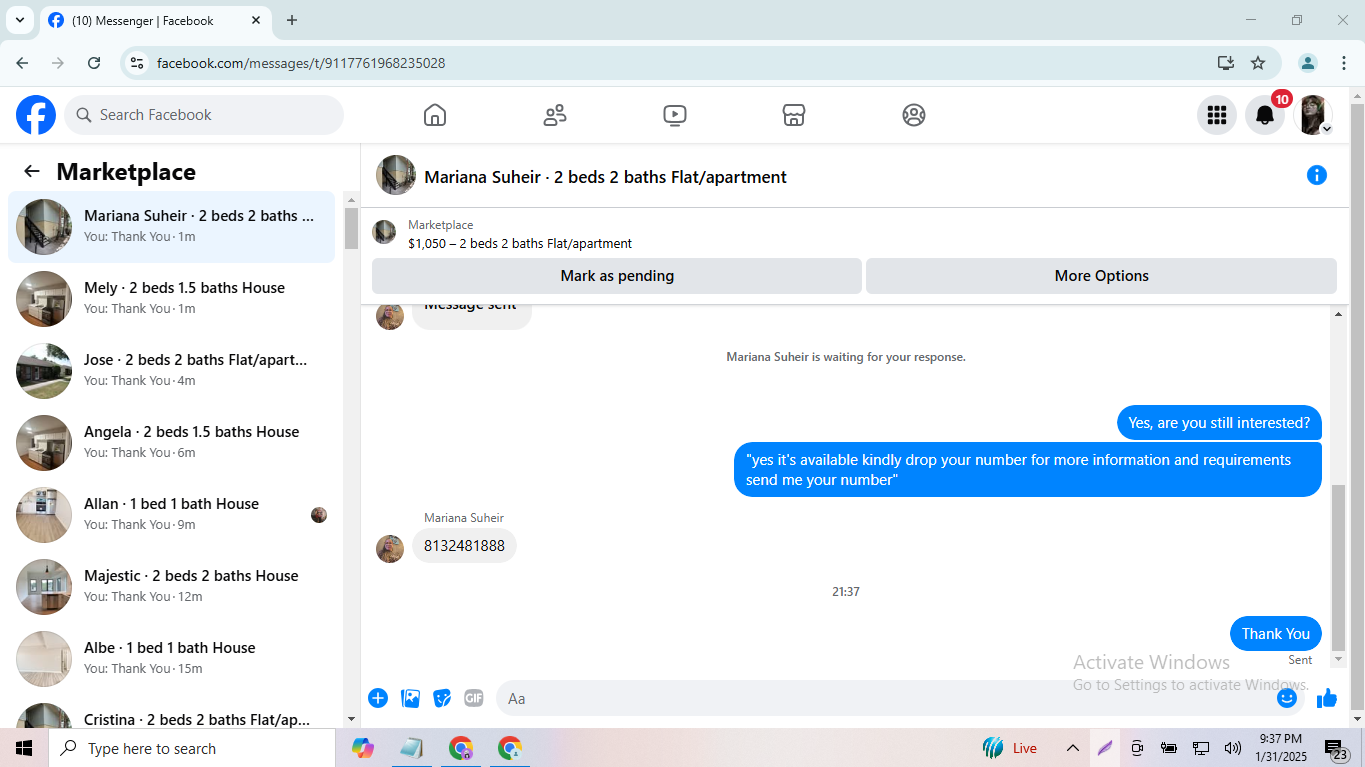Send a thumbs-up like
This screenshot has height=767, width=1365.
point(1327,698)
